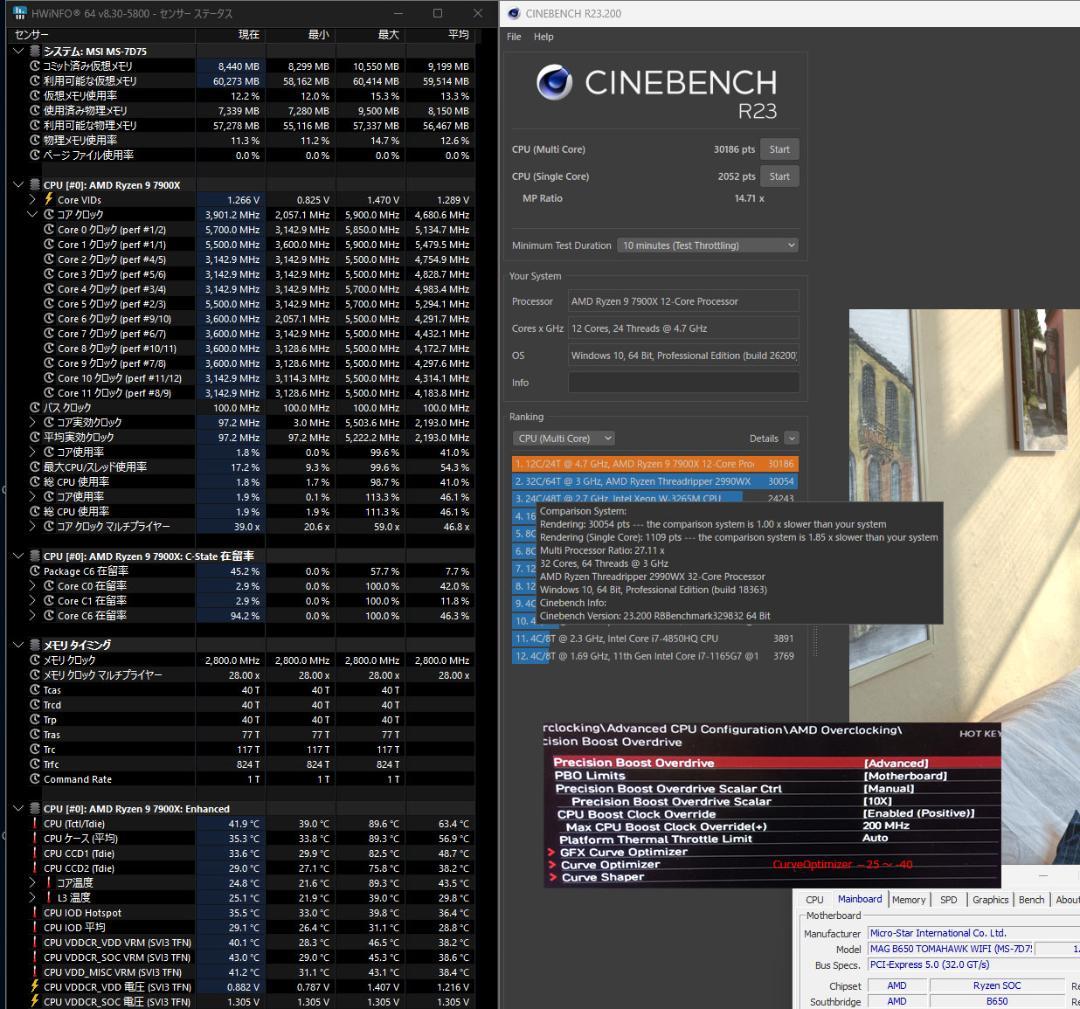Click the clock icon beside Package C6 在留率

[35, 571]
